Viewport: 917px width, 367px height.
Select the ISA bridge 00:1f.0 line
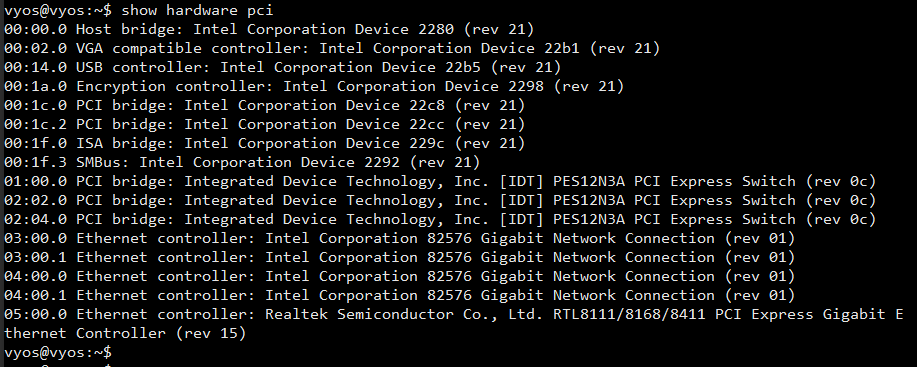tap(264, 143)
